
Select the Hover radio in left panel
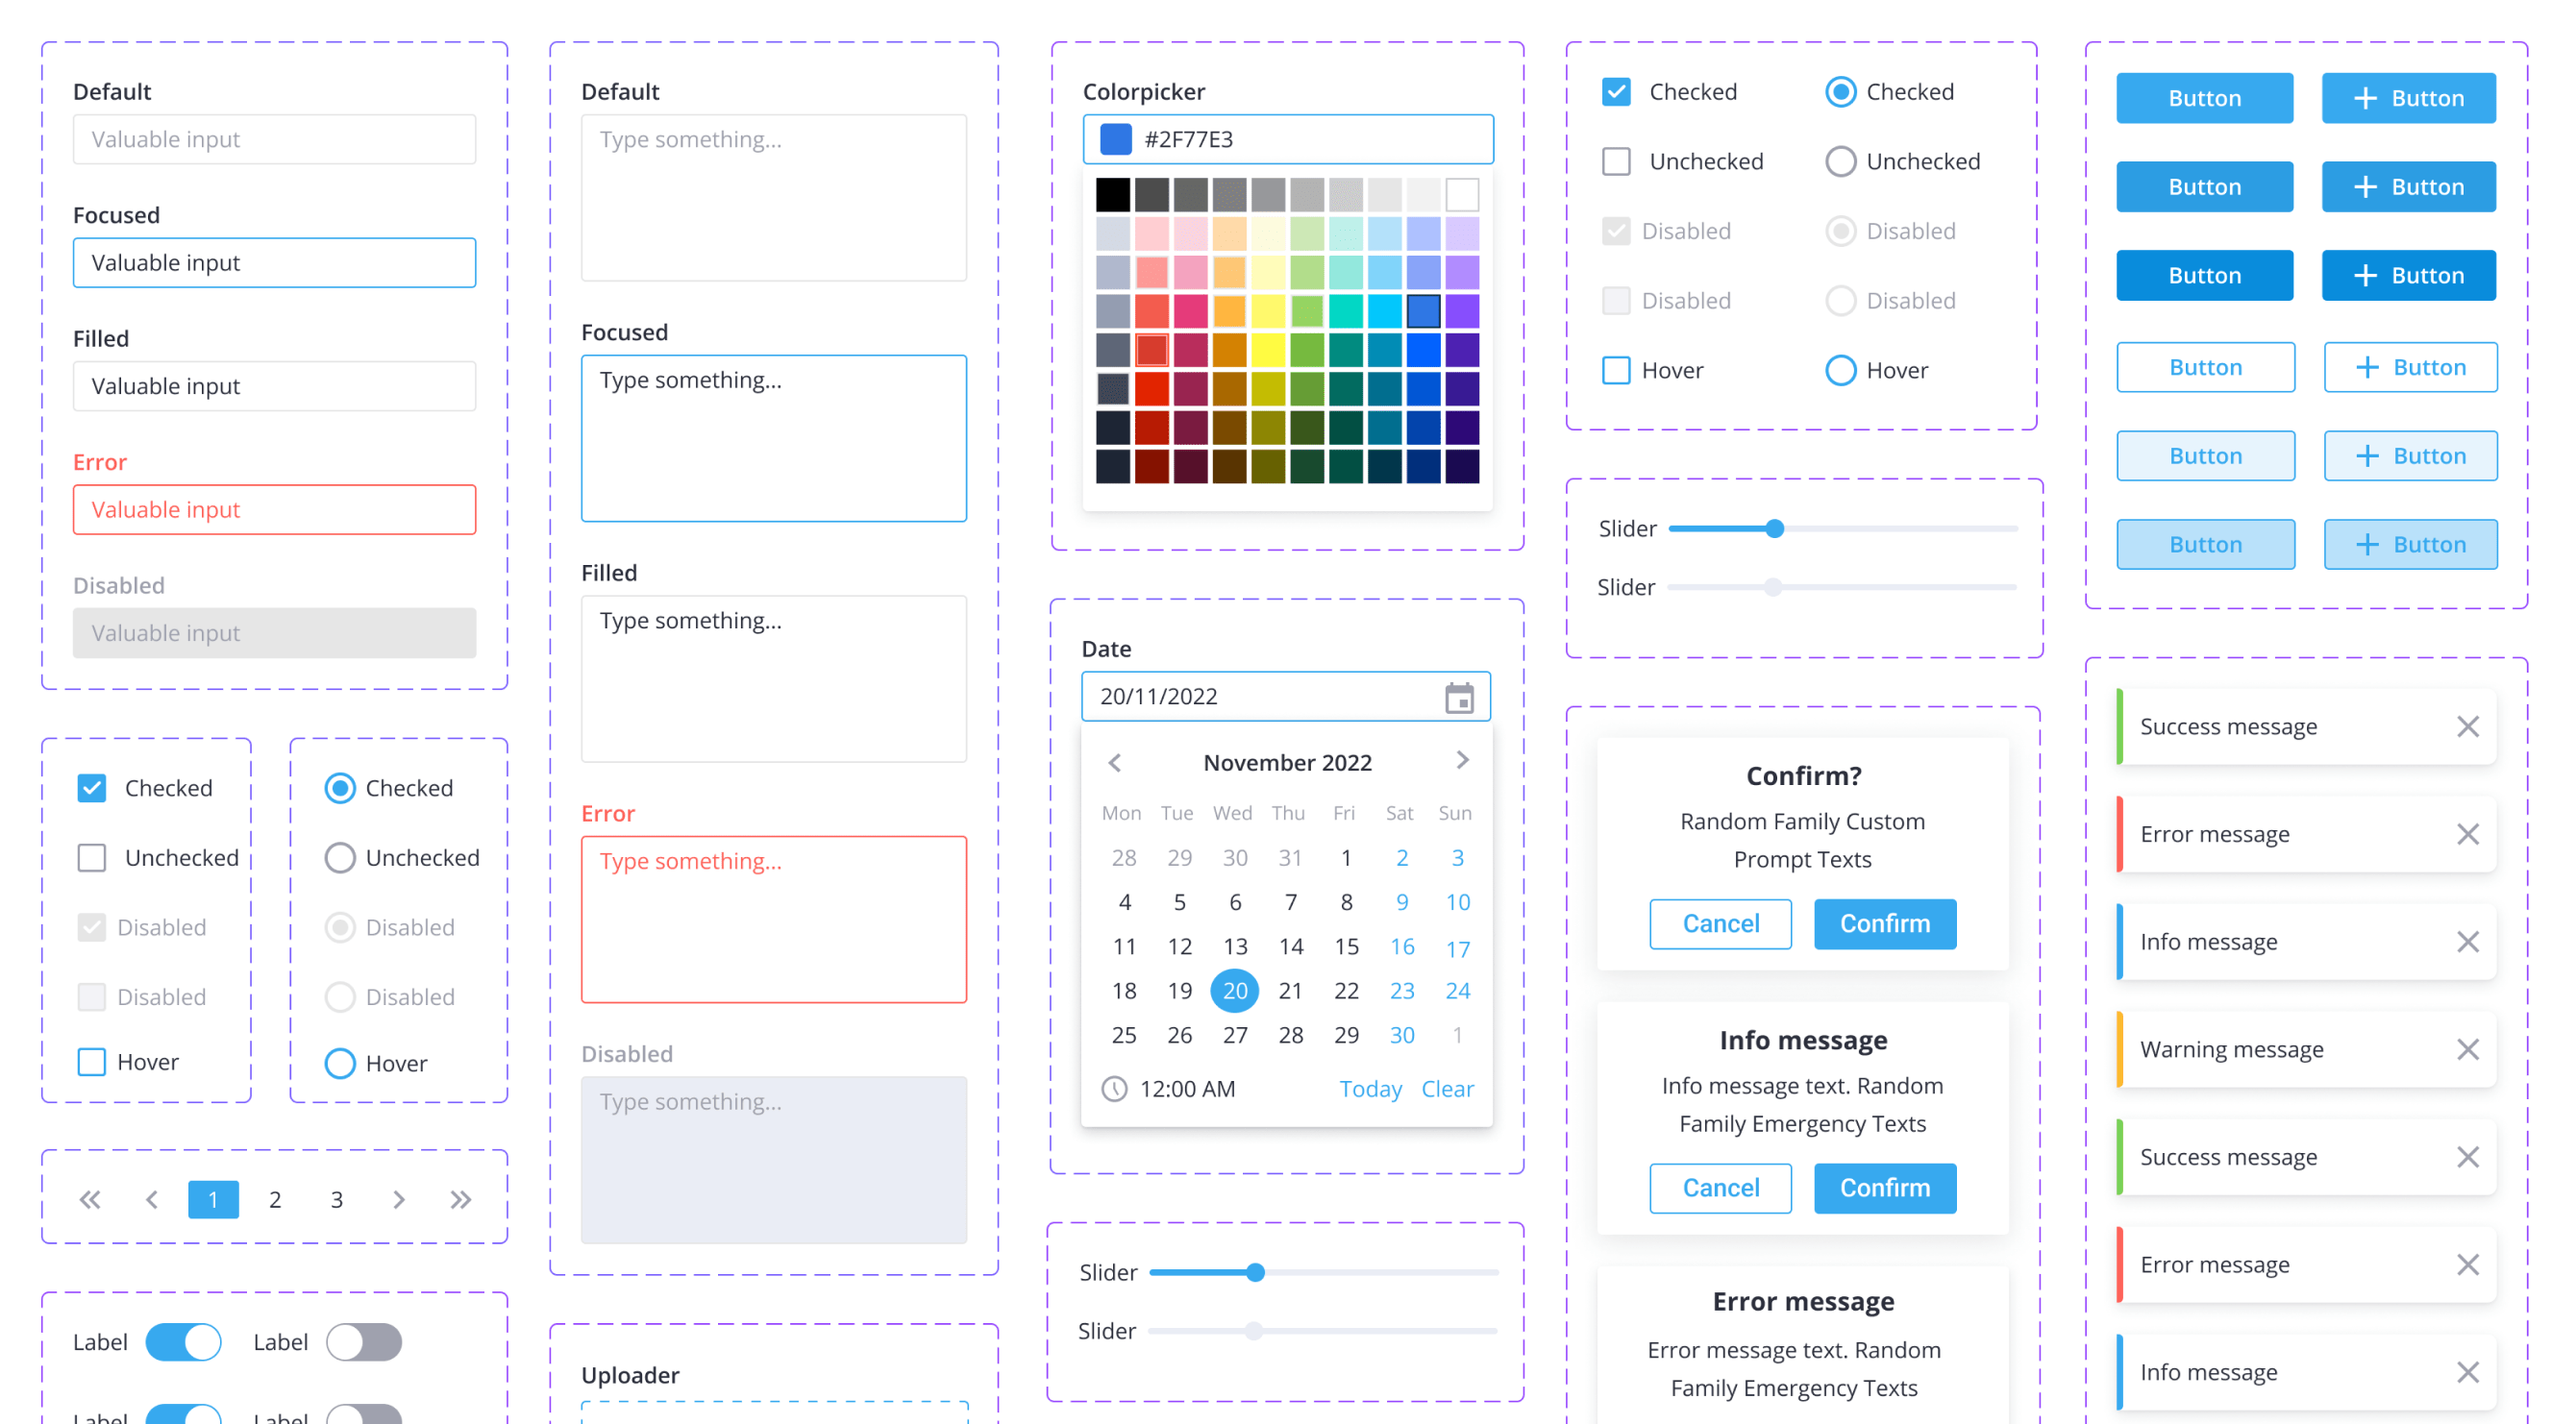340,1063
